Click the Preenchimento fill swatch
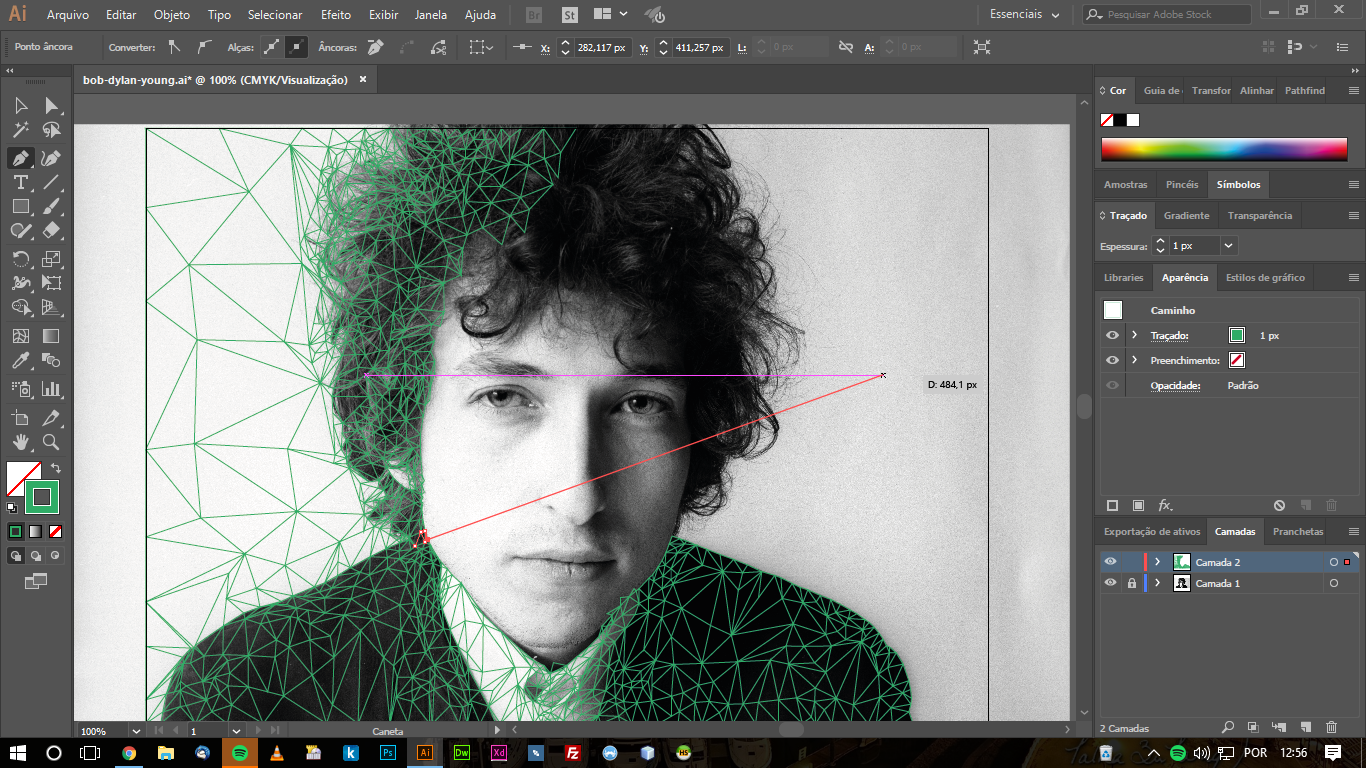The height and width of the screenshot is (768, 1366). [x=1237, y=360]
